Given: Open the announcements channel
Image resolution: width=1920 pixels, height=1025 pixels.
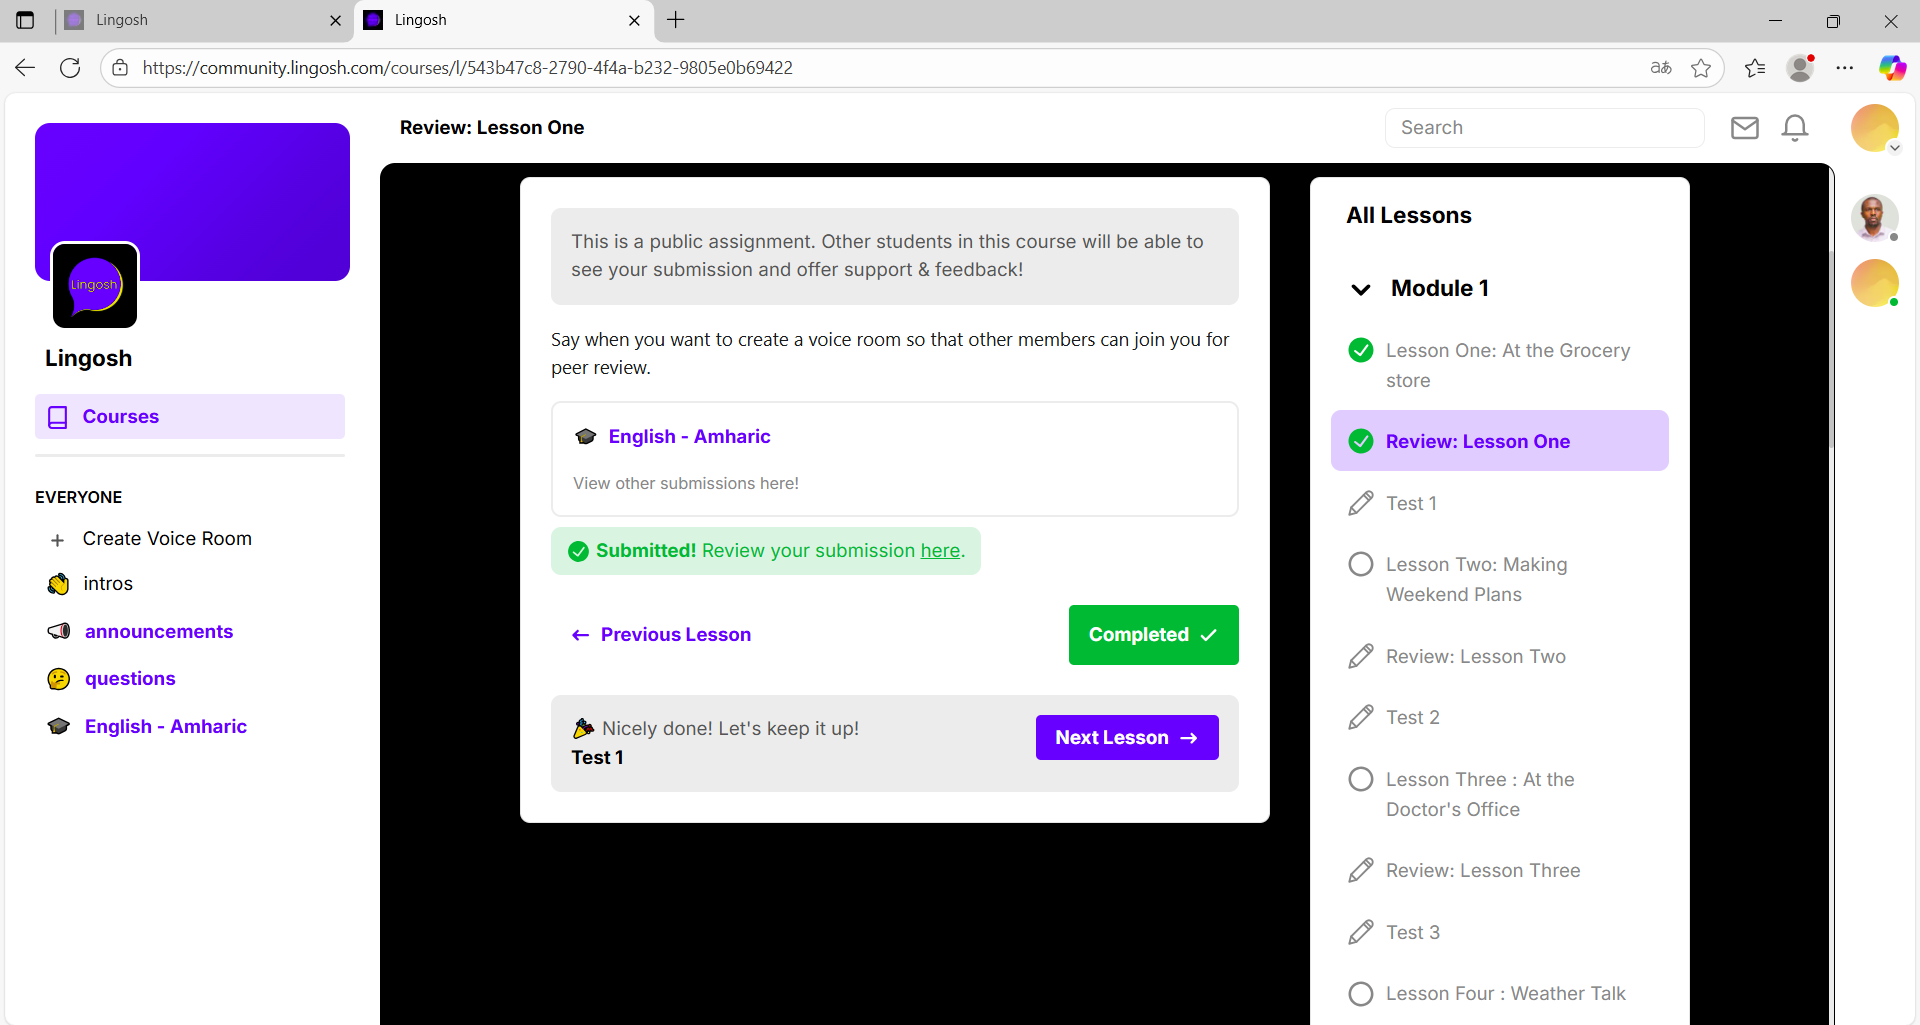Looking at the screenshot, I should click(159, 632).
